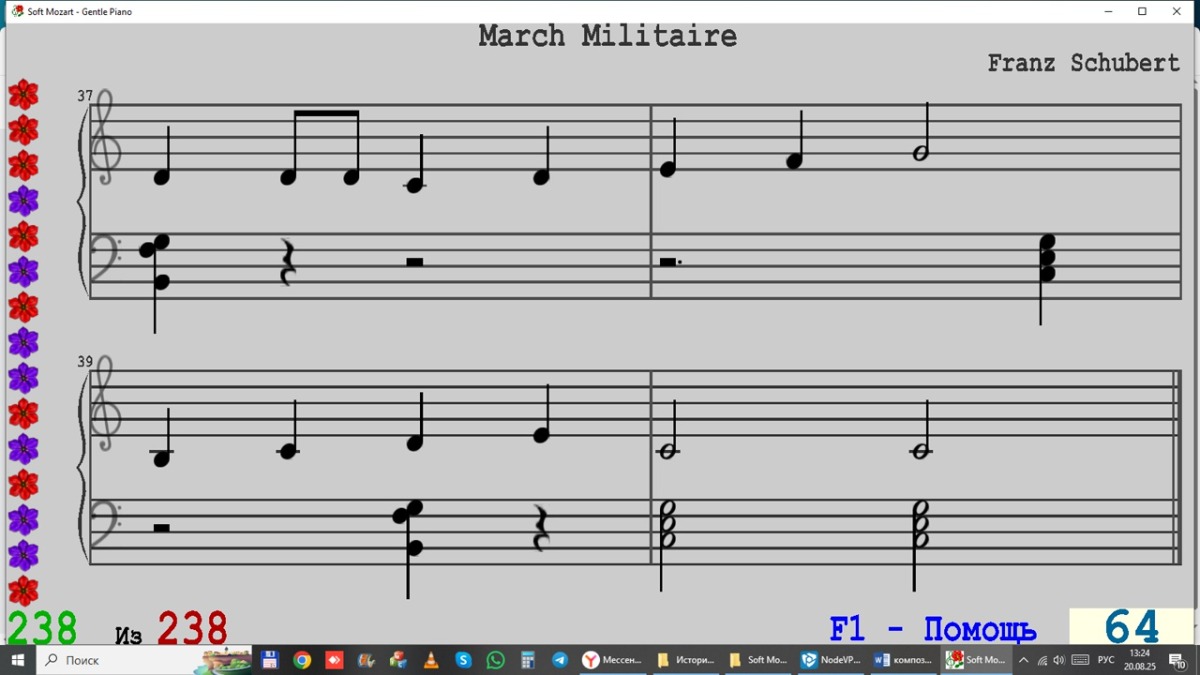Open WhatsApp from the taskbar
This screenshot has width=1200, height=675.
[496, 660]
